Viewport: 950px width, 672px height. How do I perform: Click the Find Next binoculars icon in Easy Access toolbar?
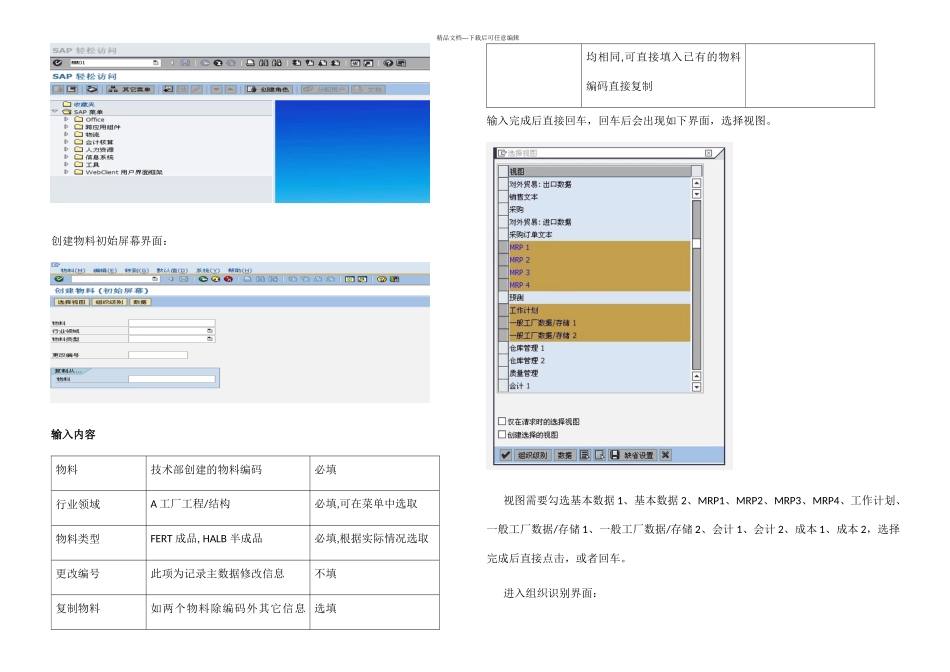pos(277,63)
